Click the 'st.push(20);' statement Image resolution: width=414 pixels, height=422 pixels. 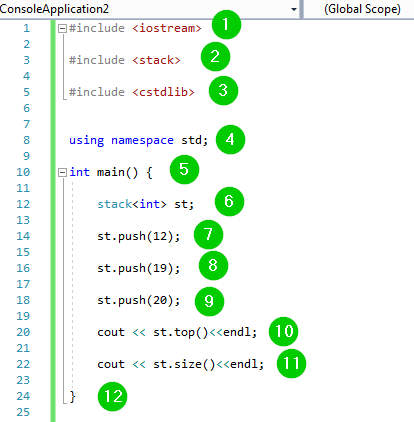(x=139, y=300)
